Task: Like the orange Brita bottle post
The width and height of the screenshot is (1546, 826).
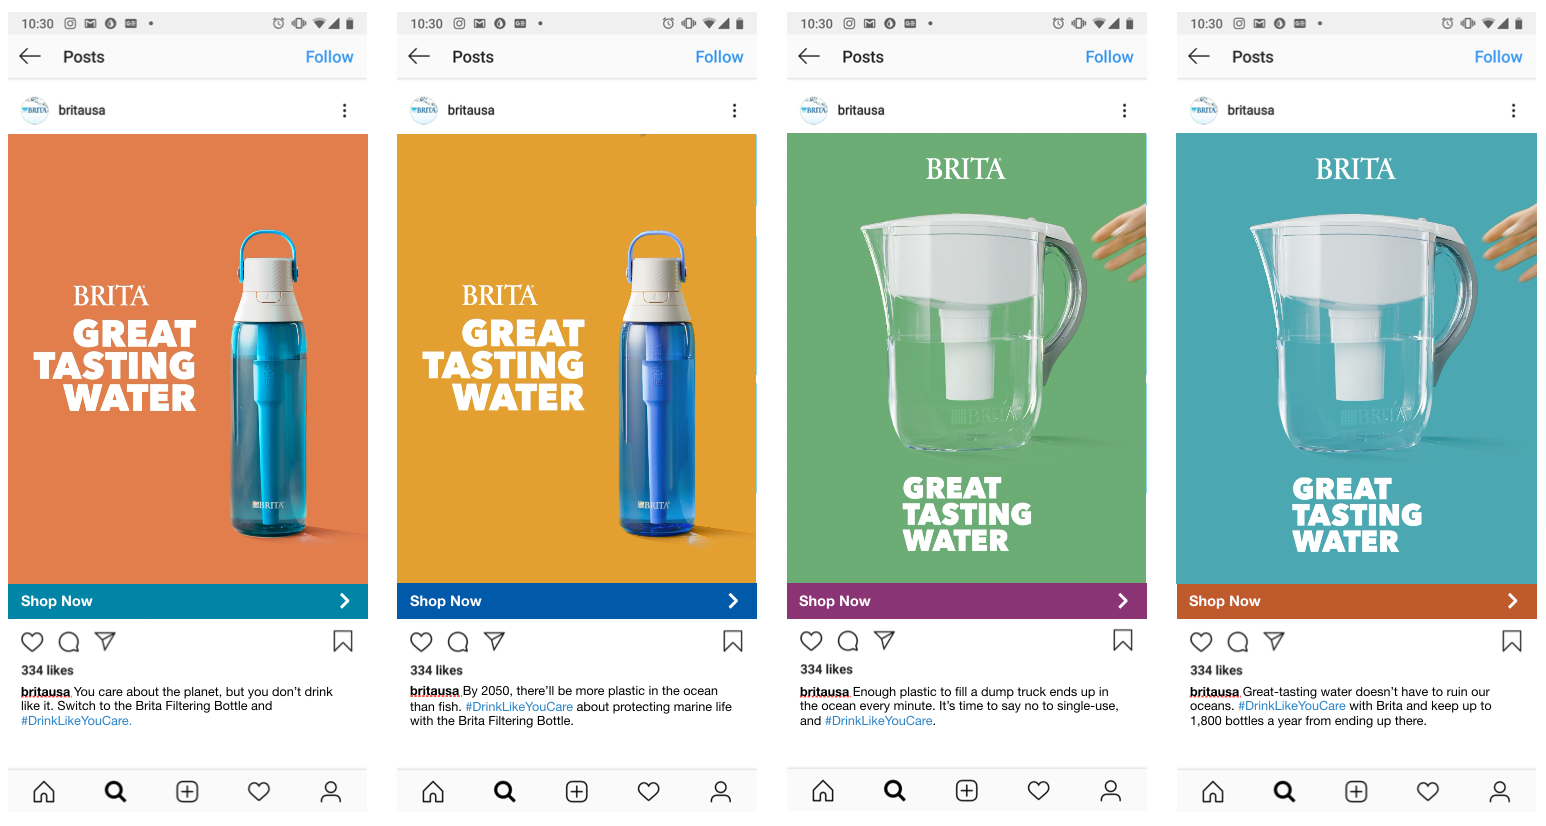Action: [x=32, y=642]
